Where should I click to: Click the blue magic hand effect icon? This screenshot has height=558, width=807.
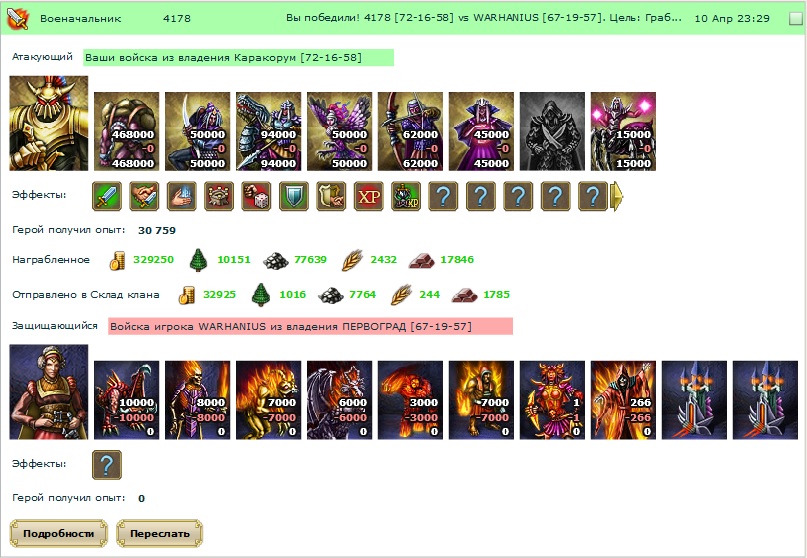pyautogui.click(x=182, y=196)
